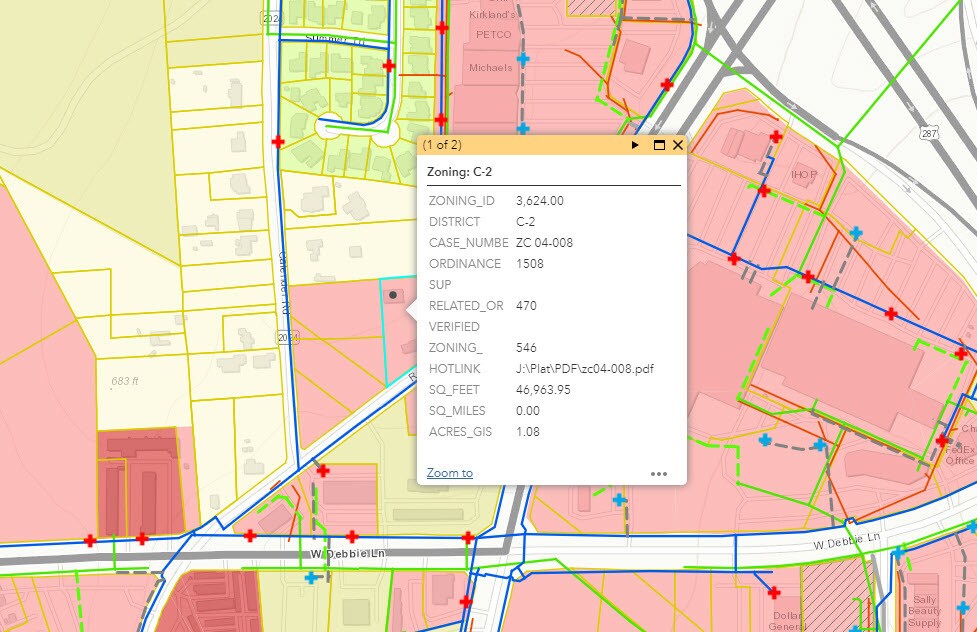
Task: Click the HOTLINK zc04-008.pdf path value
Action: tap(584, 369)
